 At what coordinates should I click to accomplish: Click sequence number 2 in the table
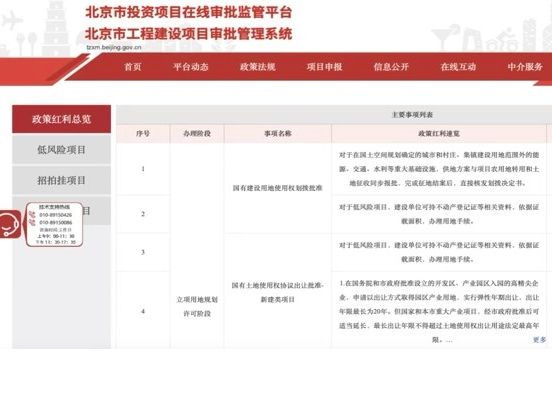click(143, 214)
